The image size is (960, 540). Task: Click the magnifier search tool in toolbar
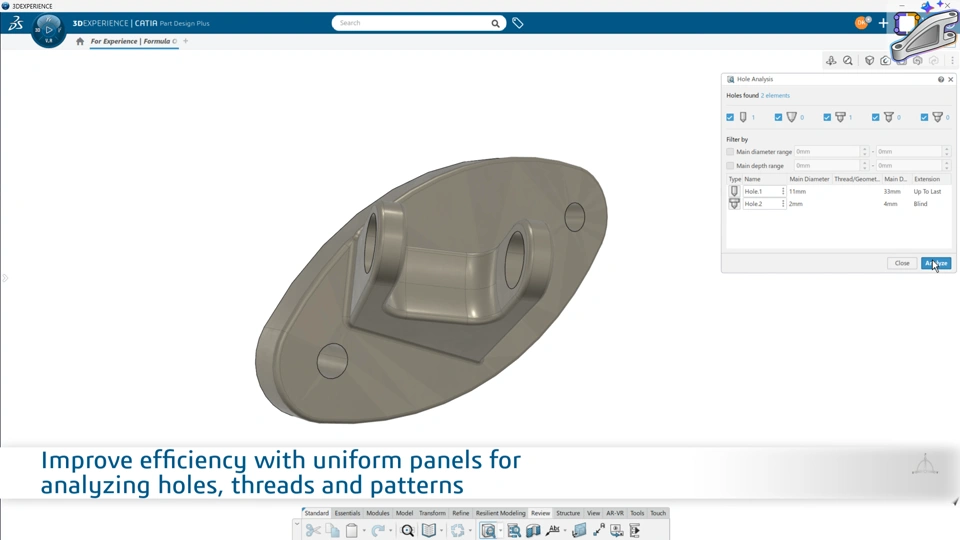pos(407,530)
